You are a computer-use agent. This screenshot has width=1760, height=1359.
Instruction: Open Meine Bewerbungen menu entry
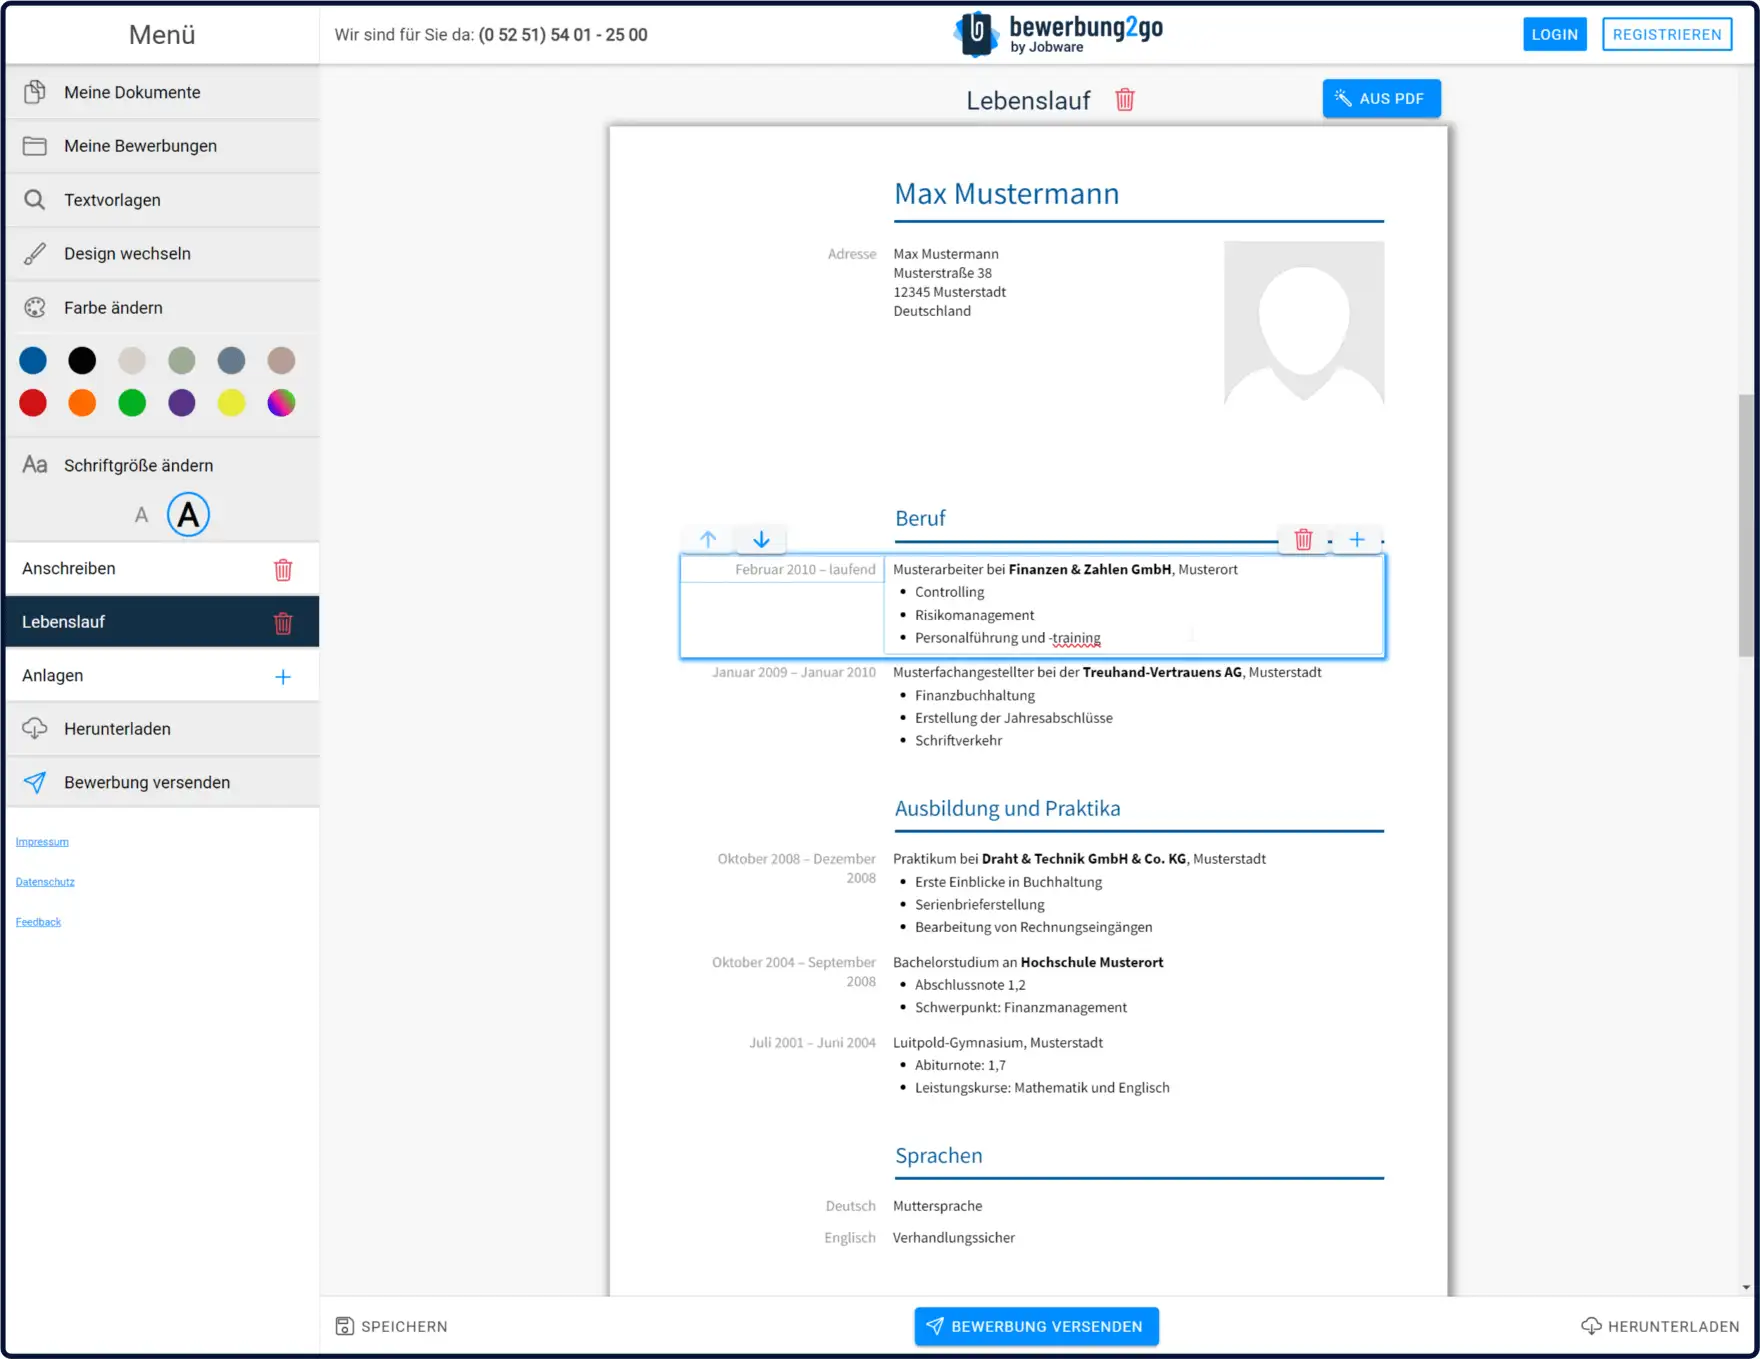pos(162,146)
